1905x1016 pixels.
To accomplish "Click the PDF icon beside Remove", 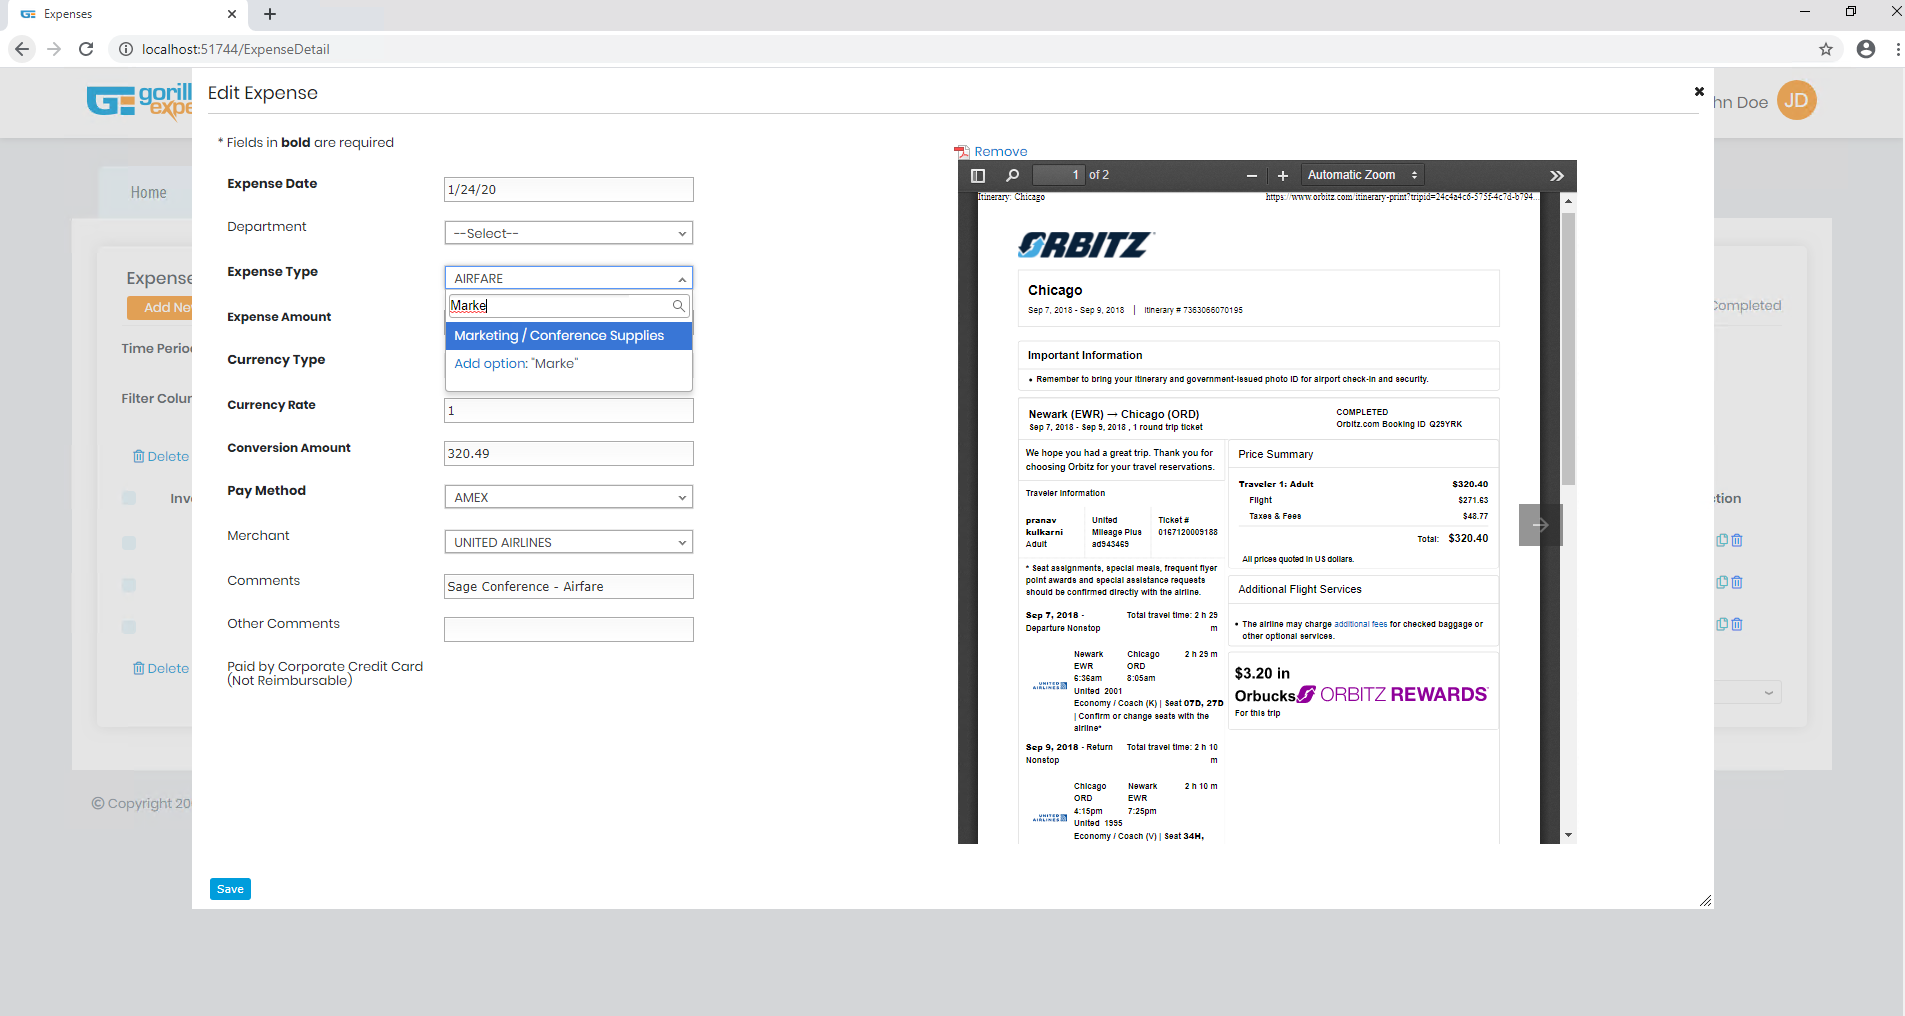I will [962, 152].
